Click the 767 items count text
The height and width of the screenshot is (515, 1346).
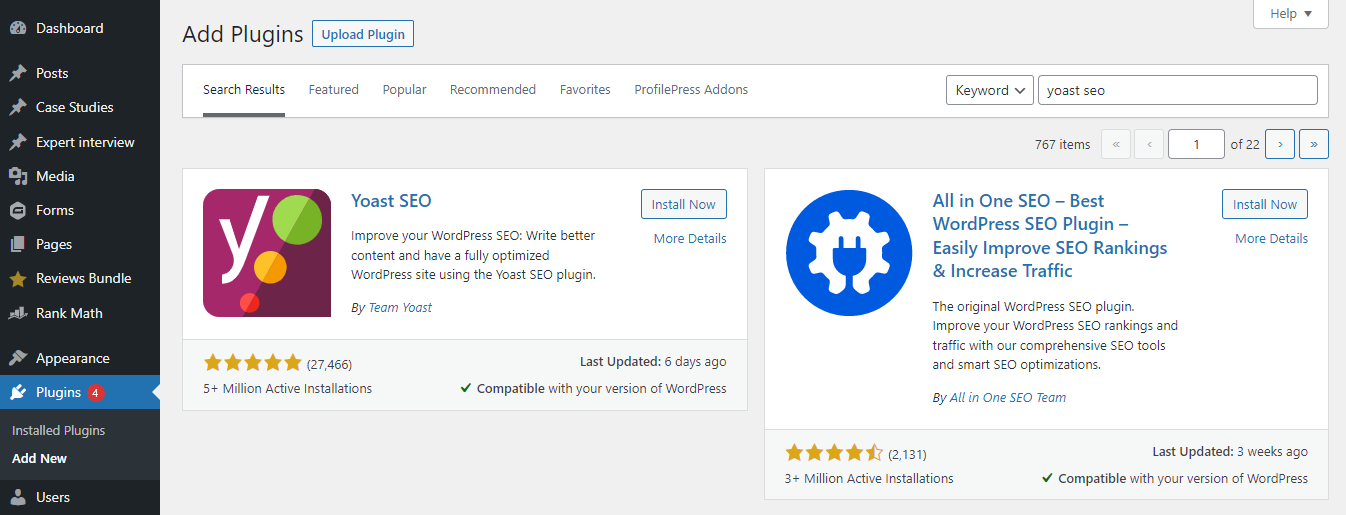pyautogui.click(x=1062, y=144)
